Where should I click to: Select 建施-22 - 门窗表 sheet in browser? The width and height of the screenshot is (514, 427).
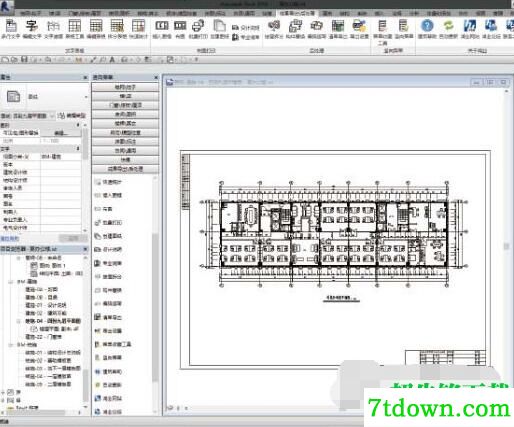44,337
